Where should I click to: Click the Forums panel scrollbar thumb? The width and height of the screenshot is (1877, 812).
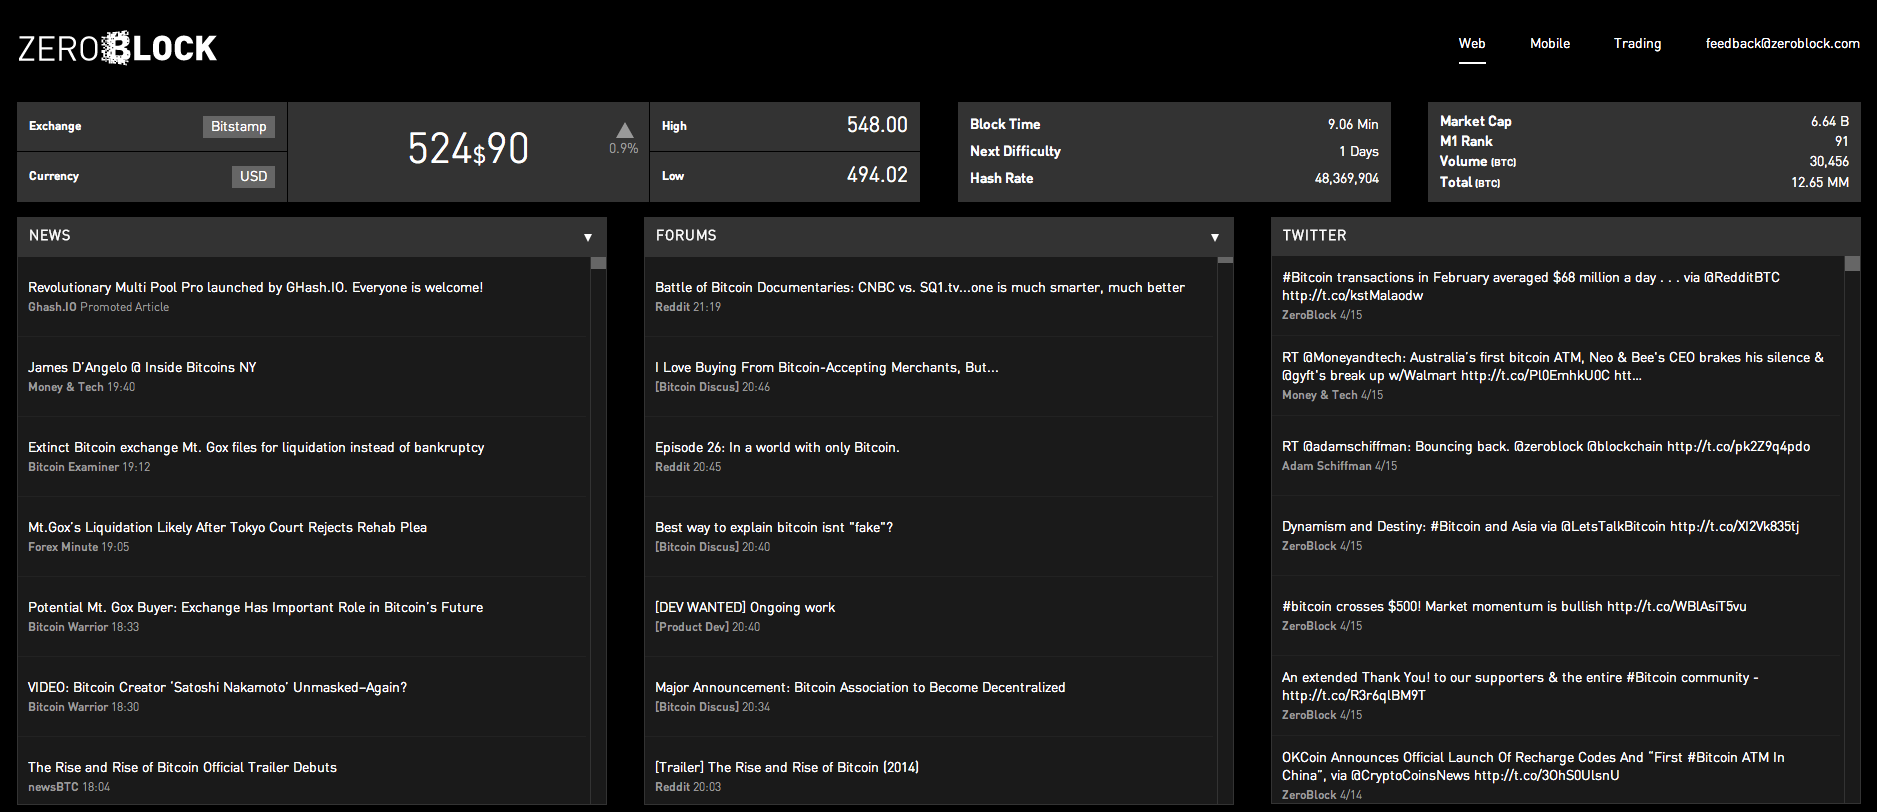pyautogui.click(x=1225, y=260)
